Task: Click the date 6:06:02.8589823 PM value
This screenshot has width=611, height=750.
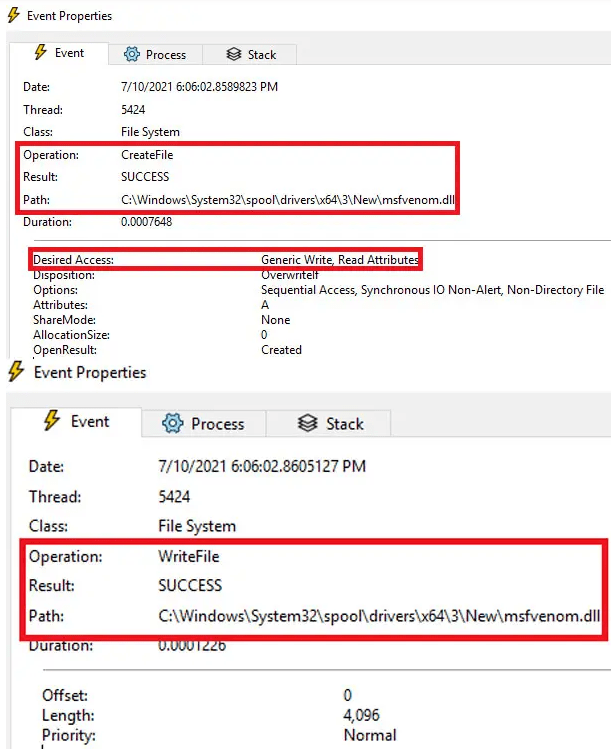Action: [x=199, y=87]
